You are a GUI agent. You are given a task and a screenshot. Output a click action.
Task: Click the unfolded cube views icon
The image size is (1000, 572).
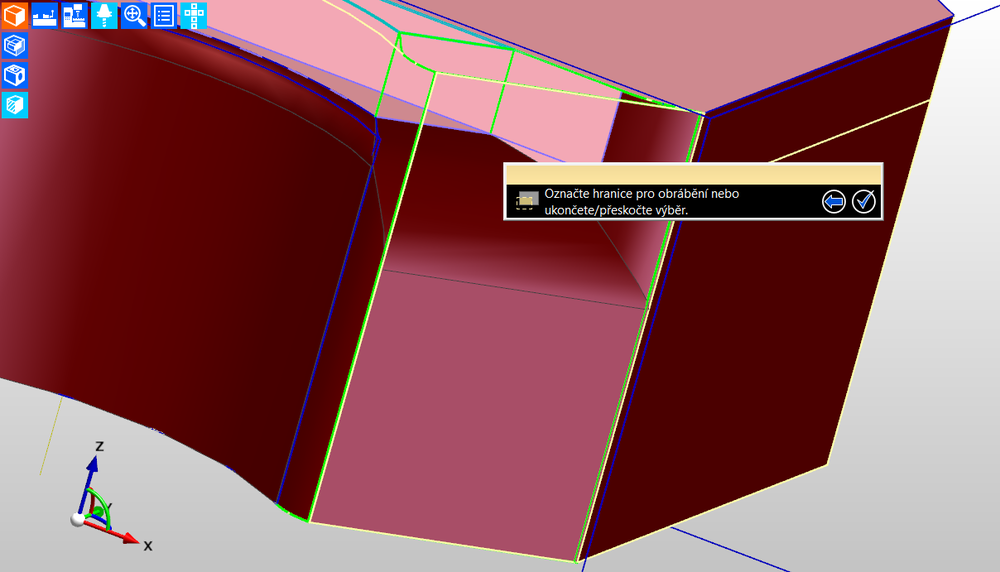click(194, 15)
